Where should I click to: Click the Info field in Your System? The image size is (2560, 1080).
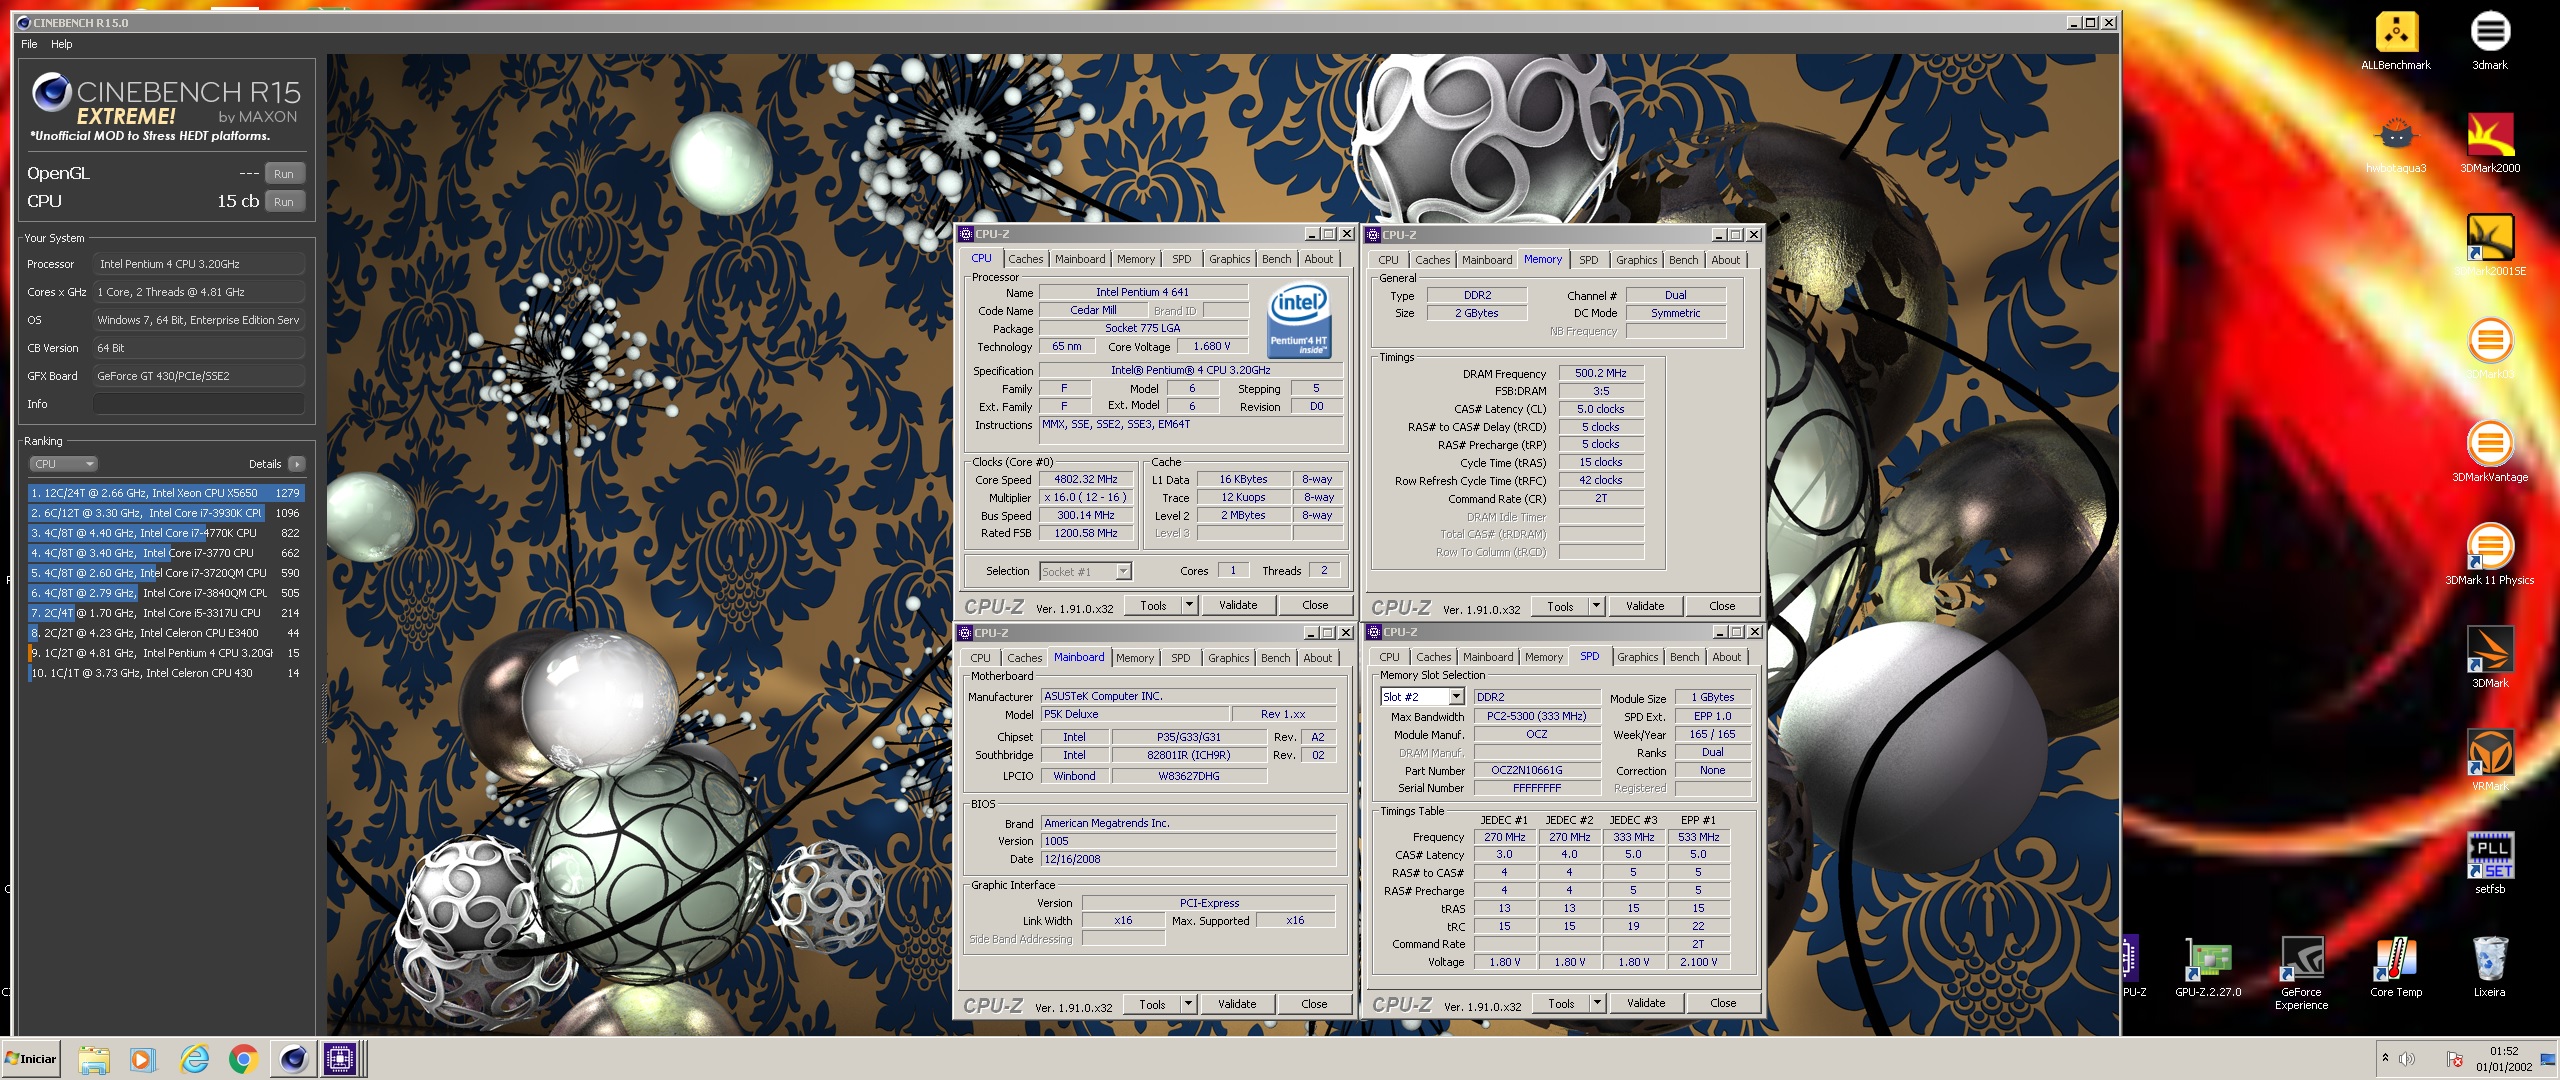pyautogui.click(x=198, y=404)
